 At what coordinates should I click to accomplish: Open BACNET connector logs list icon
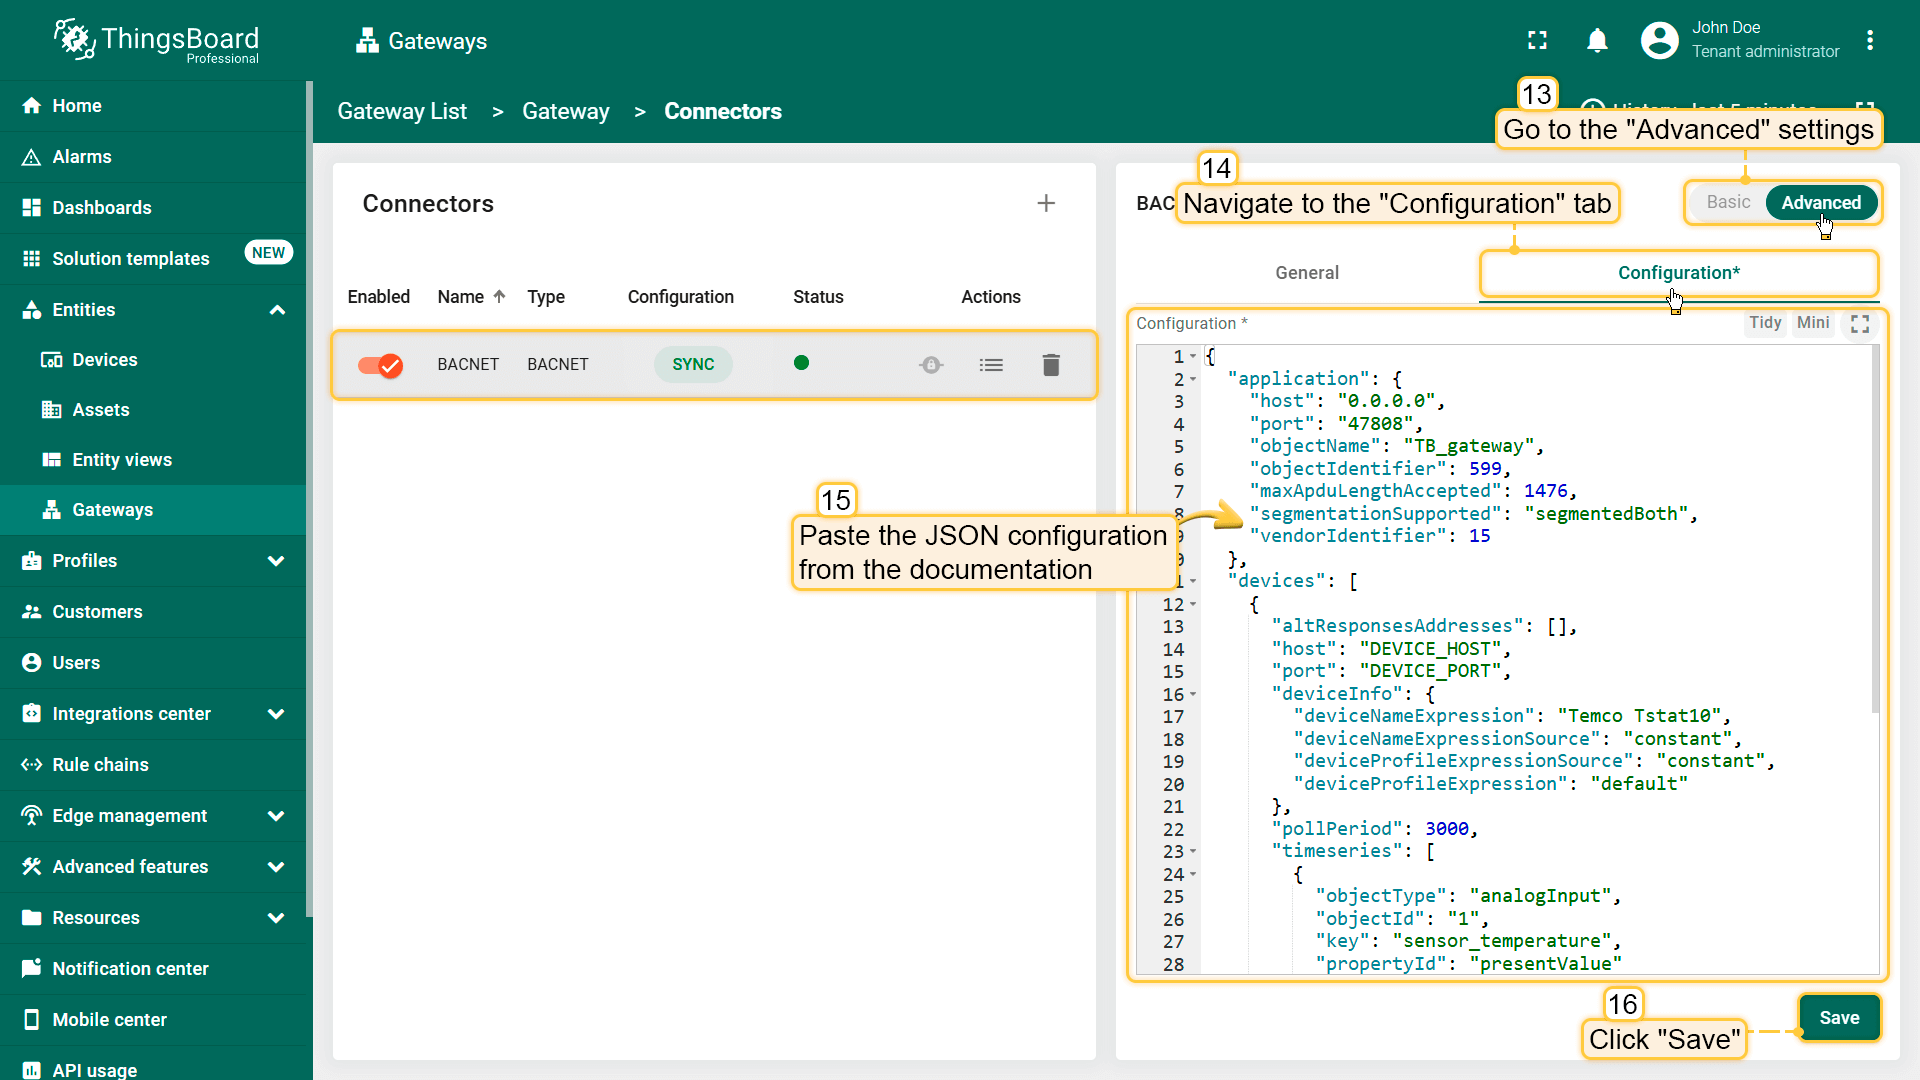click(990, 365)
